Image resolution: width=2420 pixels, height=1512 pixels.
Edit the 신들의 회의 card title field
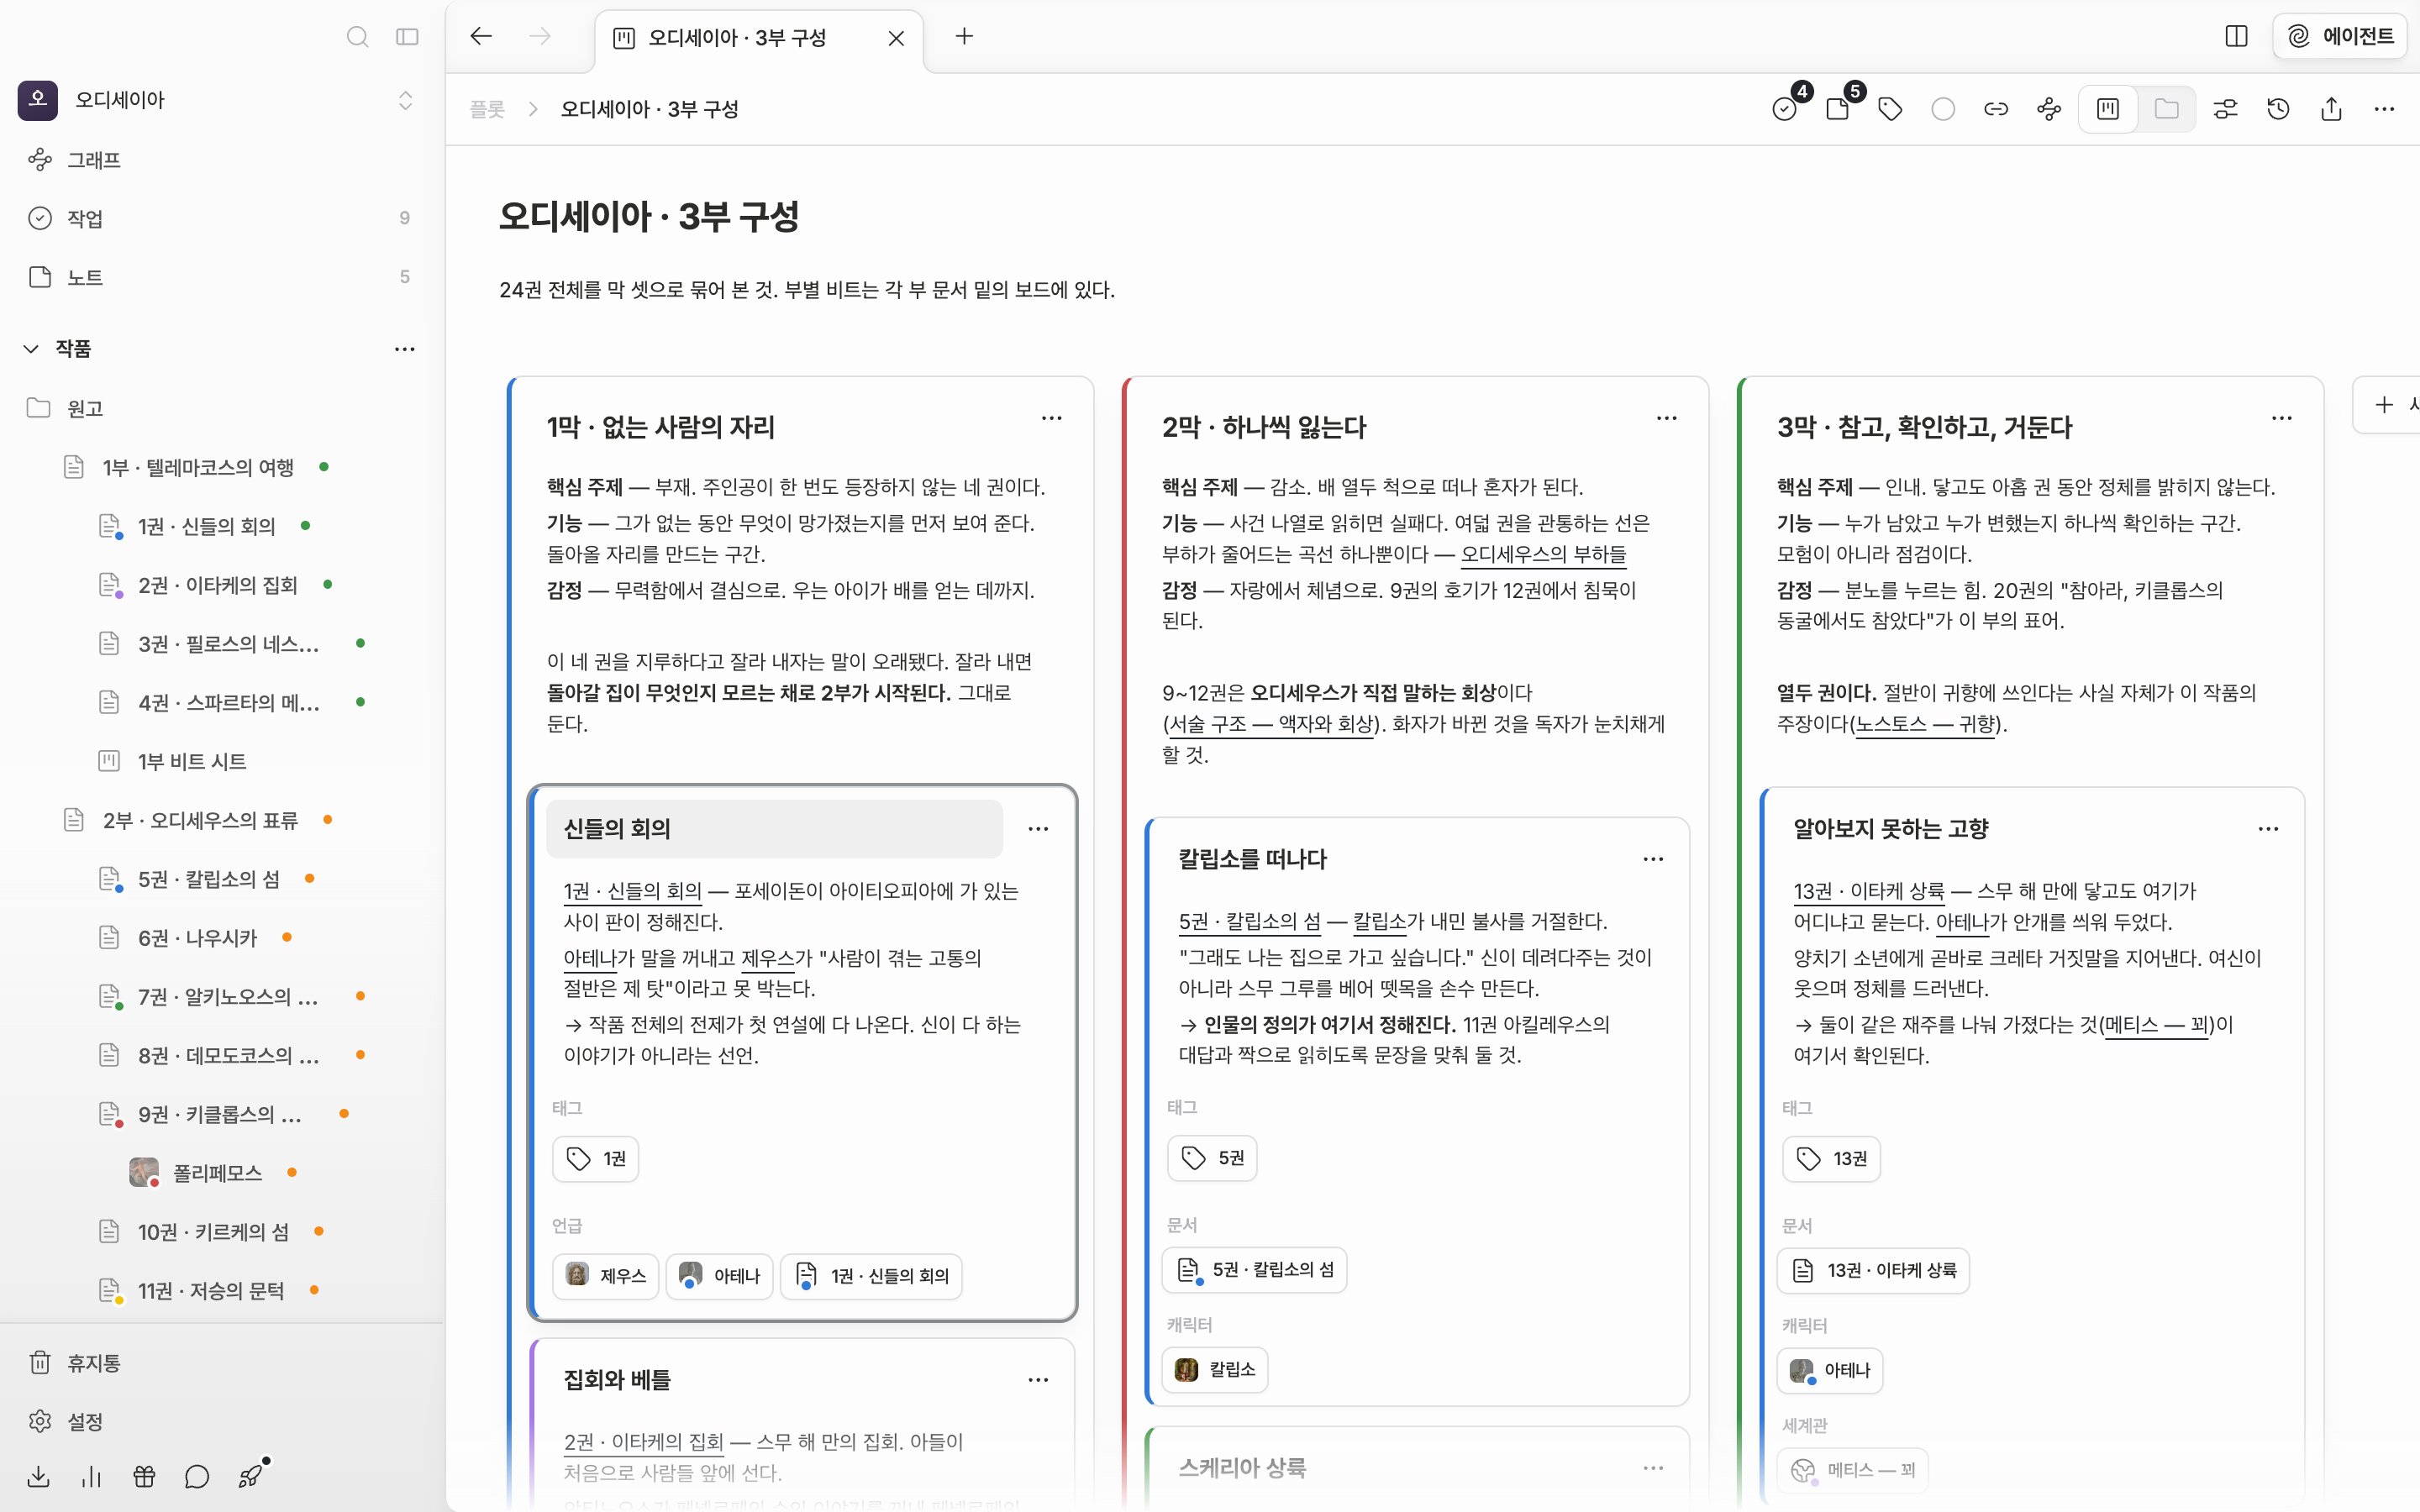click(774, 828)
